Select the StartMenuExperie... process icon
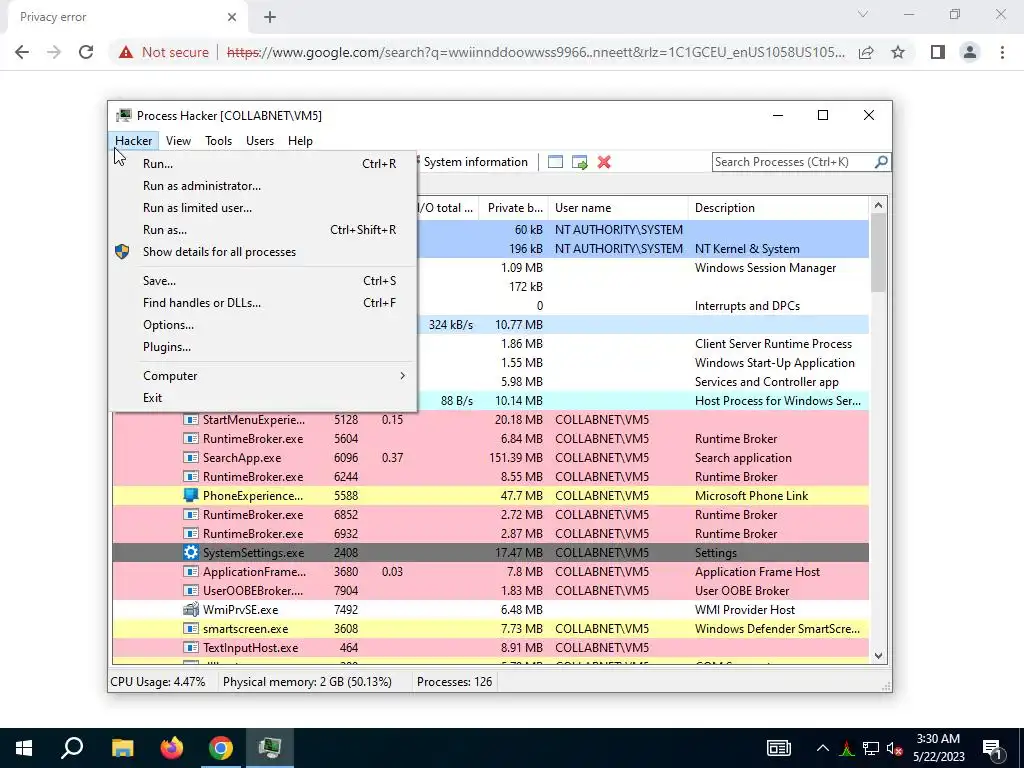The height and width of the screenshot is (768, 1024). point(190,420)
